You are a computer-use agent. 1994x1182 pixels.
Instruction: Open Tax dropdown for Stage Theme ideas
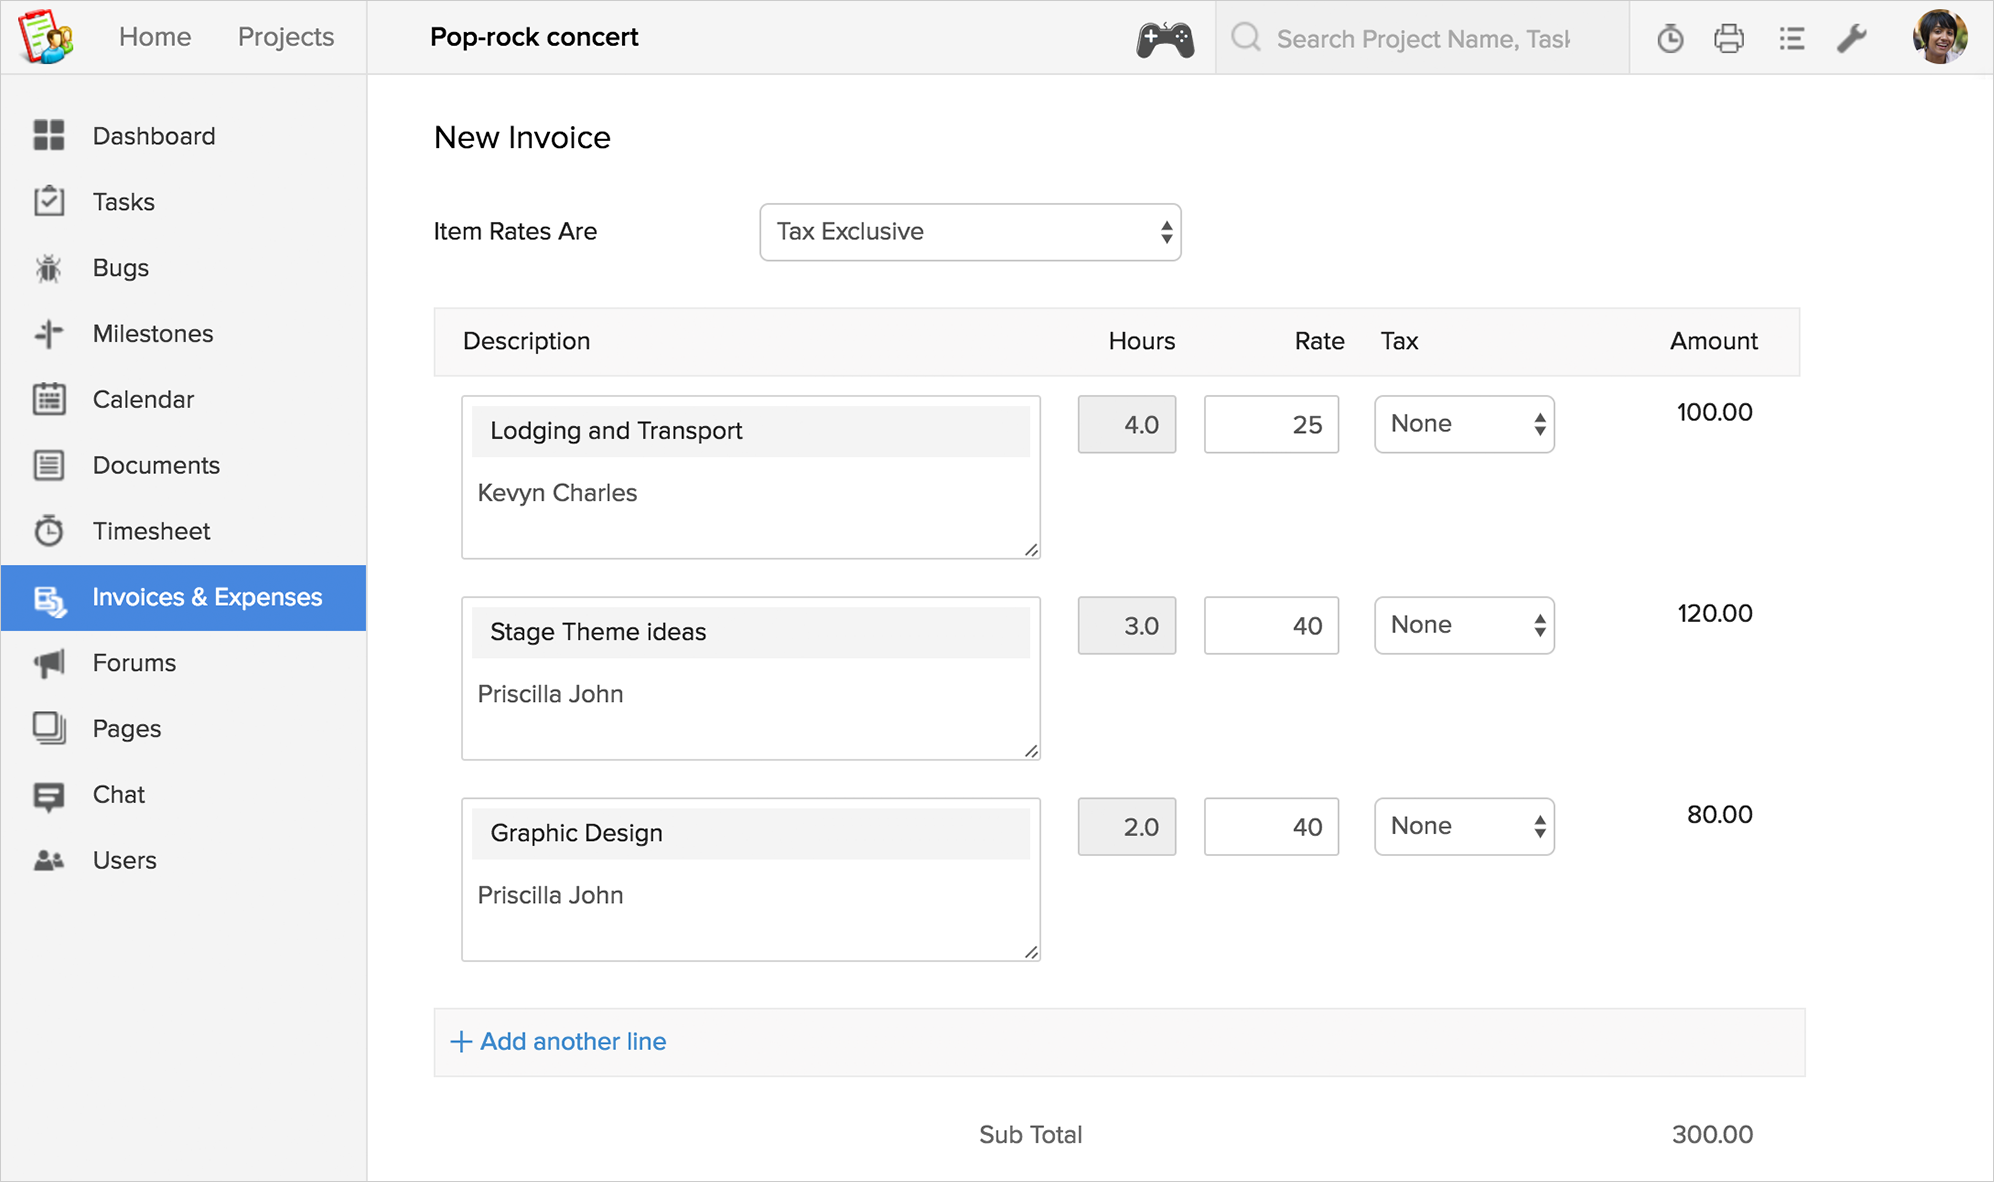(x=1464, y=625)
